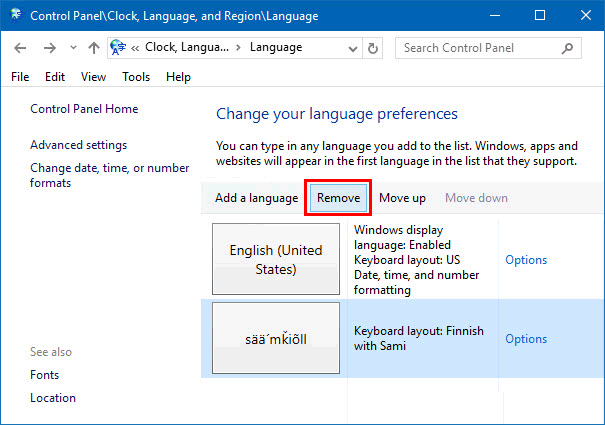605x425 pixels.
Task: Click the Forward navigation arrow
Action: pos(49,48)
